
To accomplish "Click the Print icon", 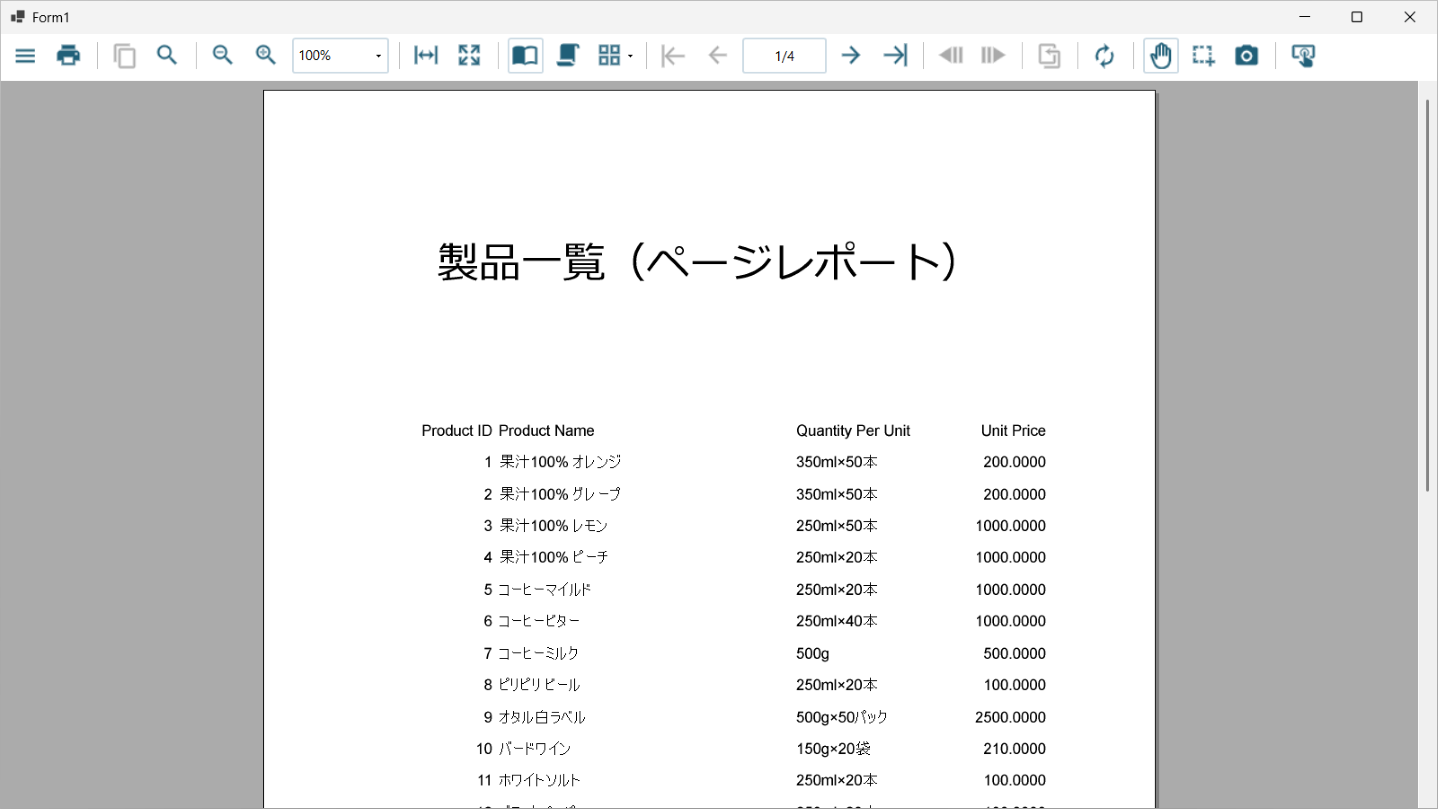I will [68, 56].
